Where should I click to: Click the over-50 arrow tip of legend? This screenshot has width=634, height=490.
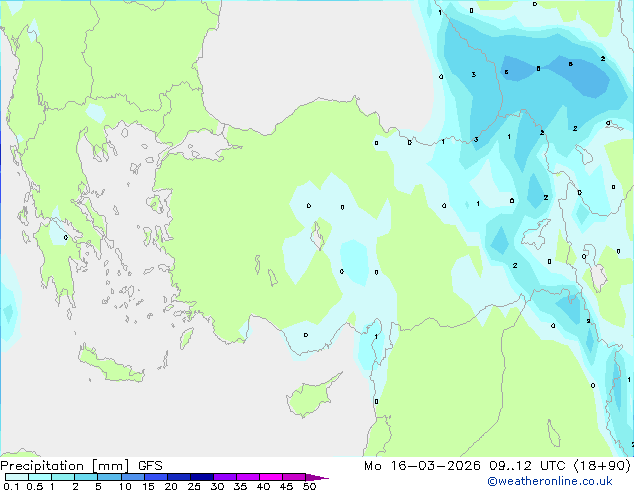317,477
